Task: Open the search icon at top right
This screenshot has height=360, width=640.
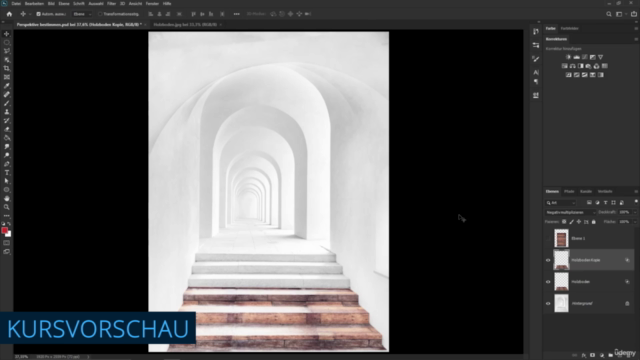Action: click(609, 14)
